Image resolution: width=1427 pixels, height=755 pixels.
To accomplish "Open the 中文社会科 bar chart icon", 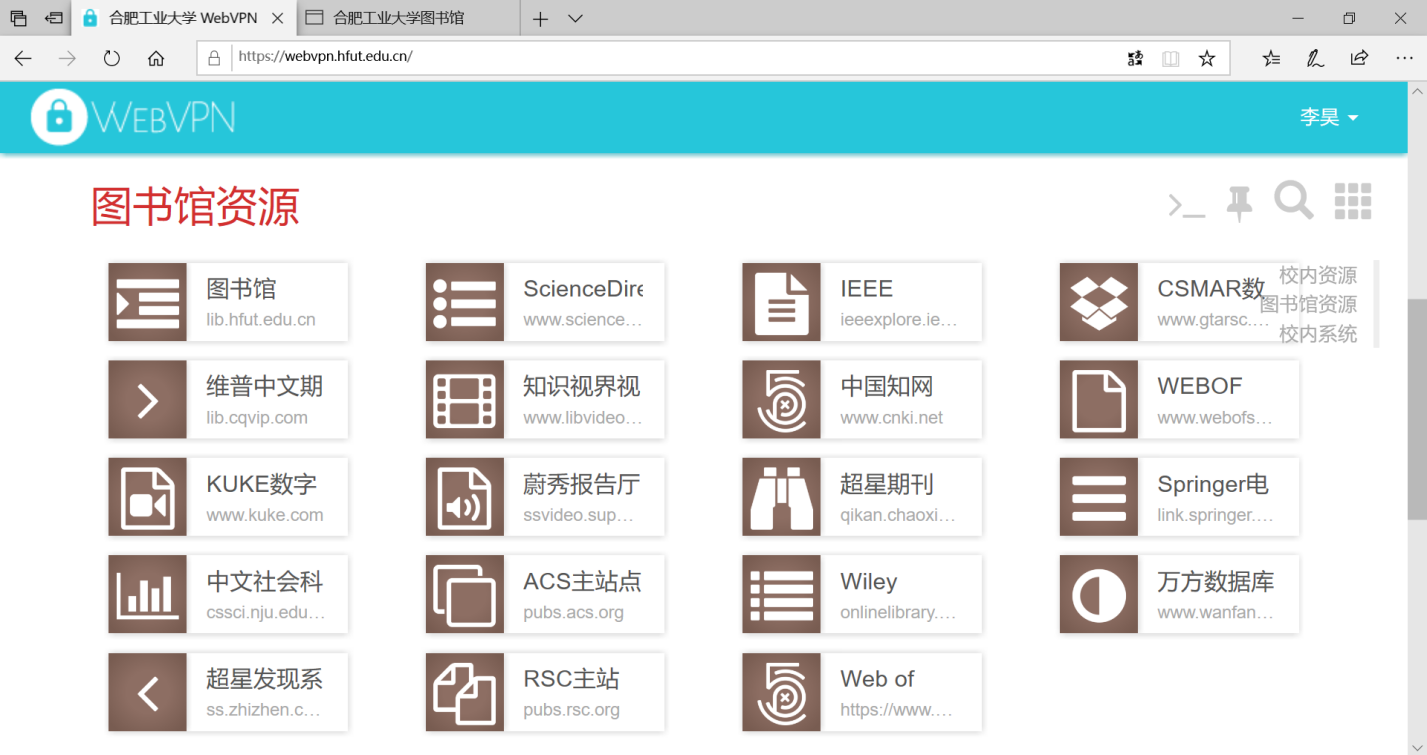I will point(148,594).
